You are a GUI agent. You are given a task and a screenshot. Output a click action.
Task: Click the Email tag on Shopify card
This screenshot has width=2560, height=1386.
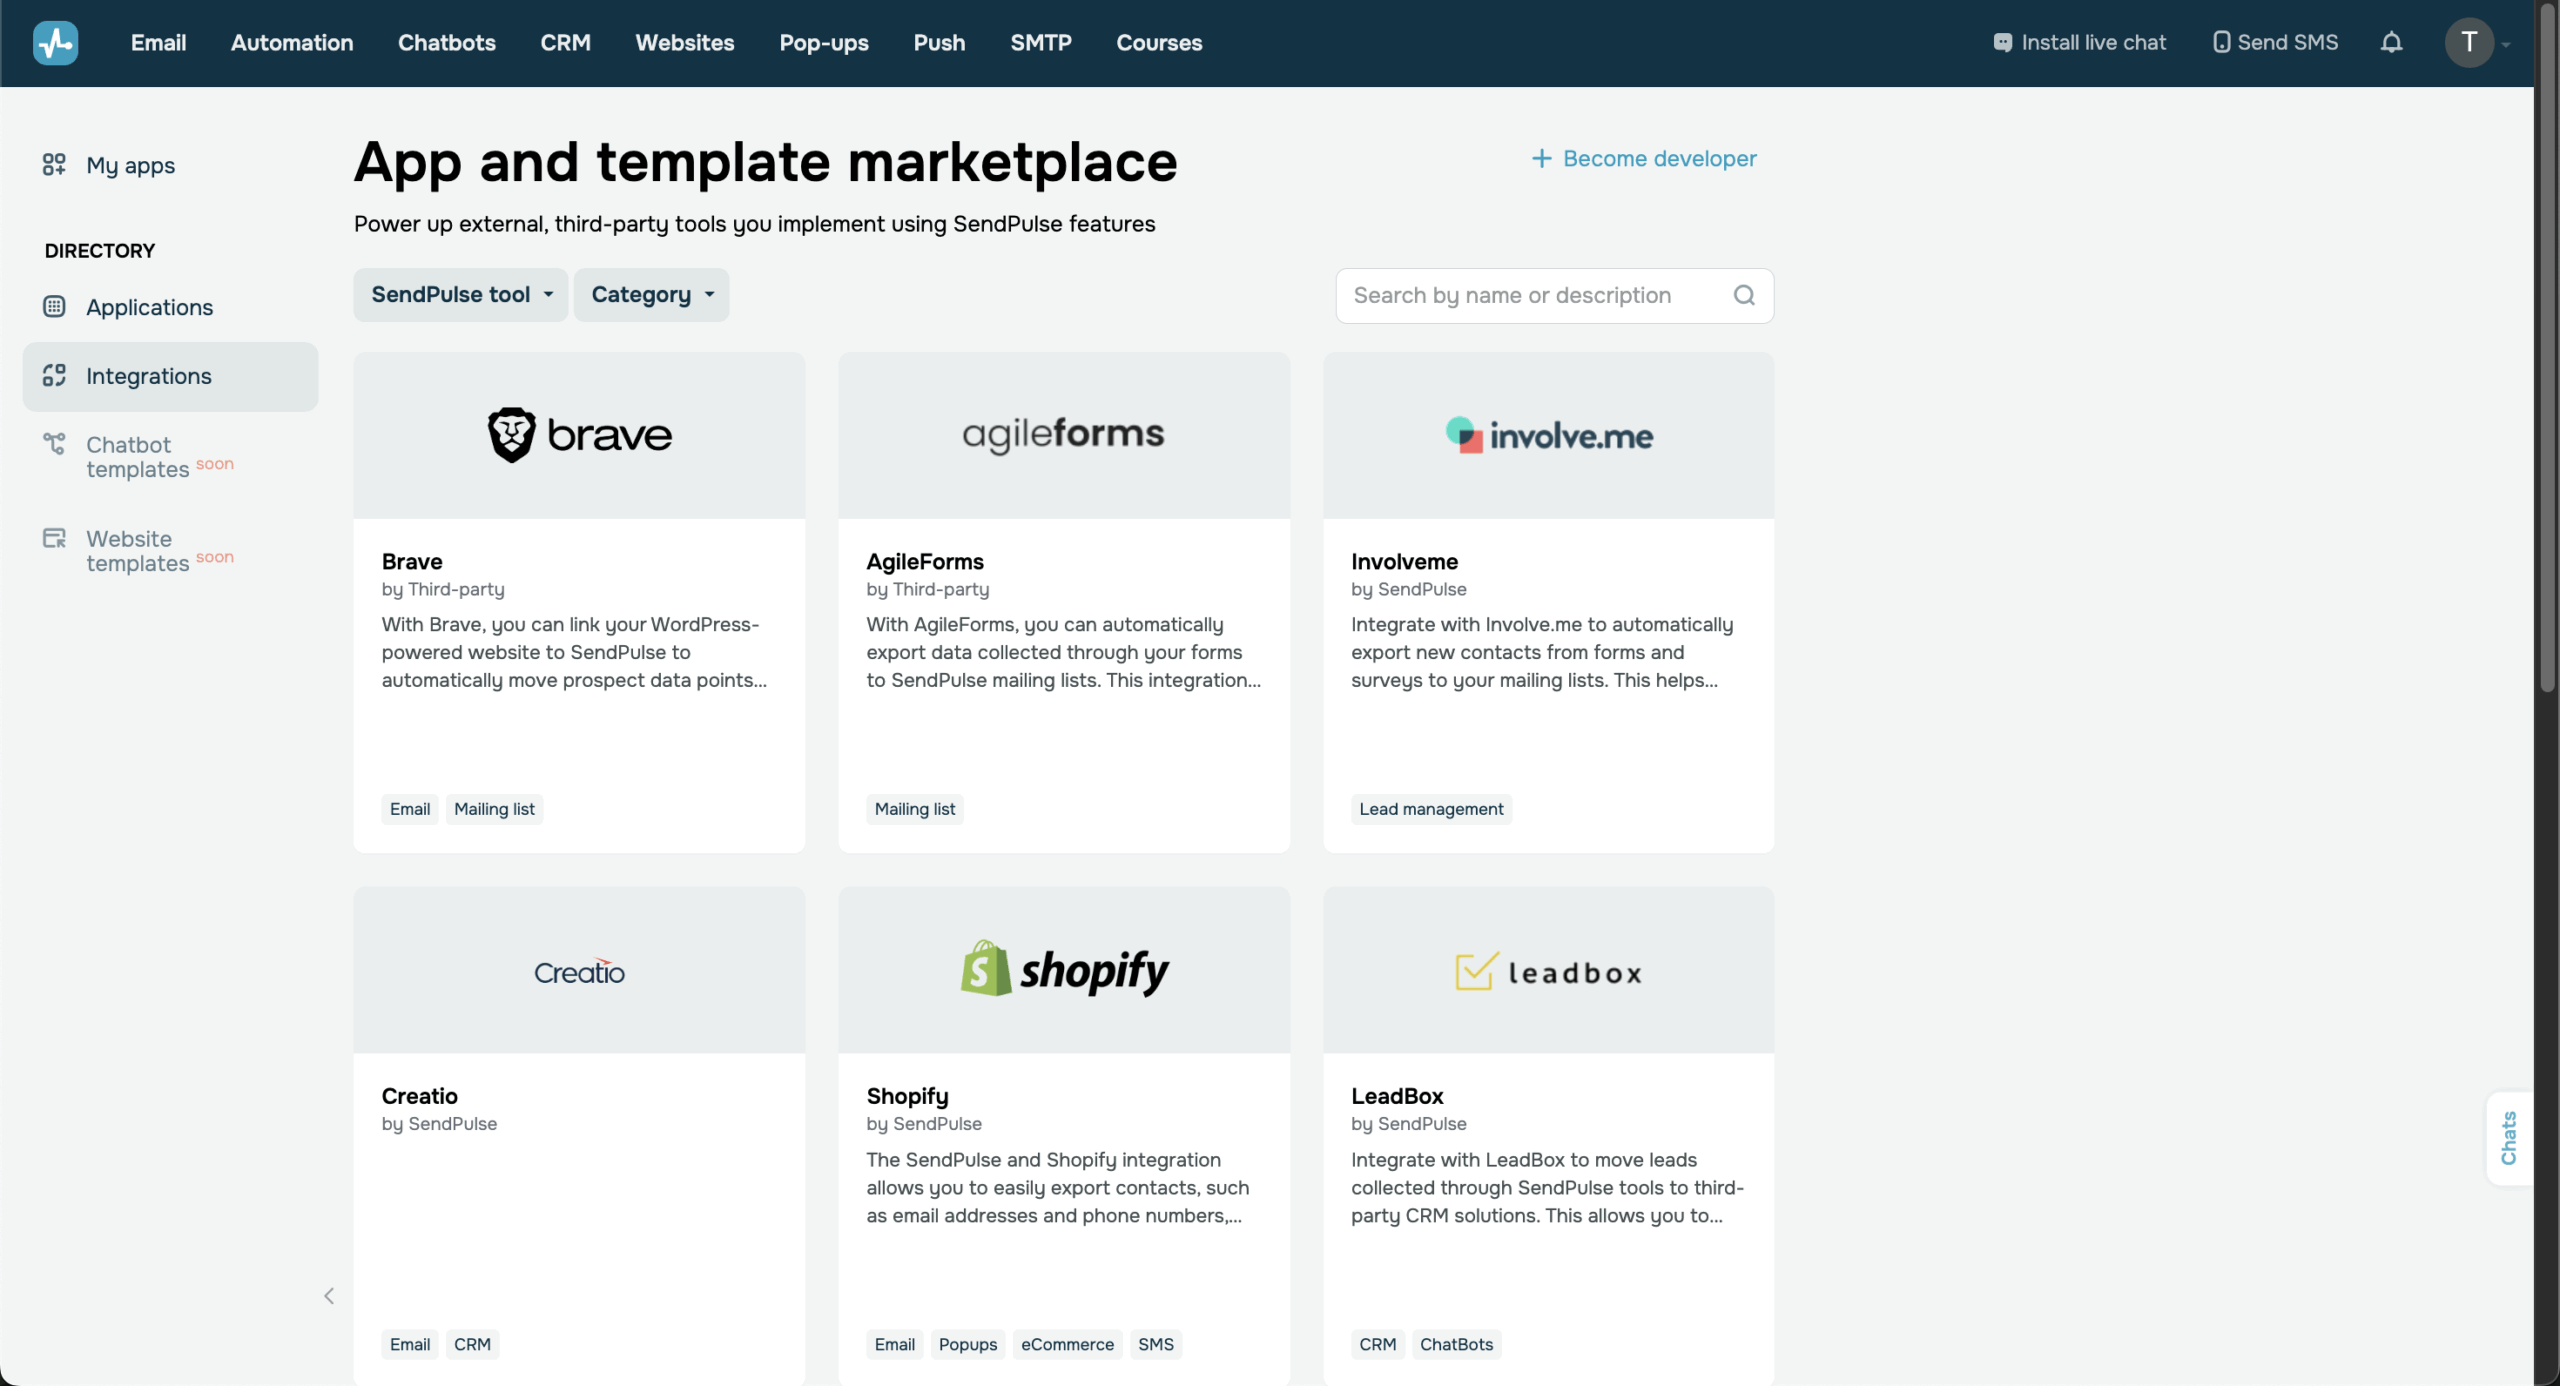pos(895,1344)
